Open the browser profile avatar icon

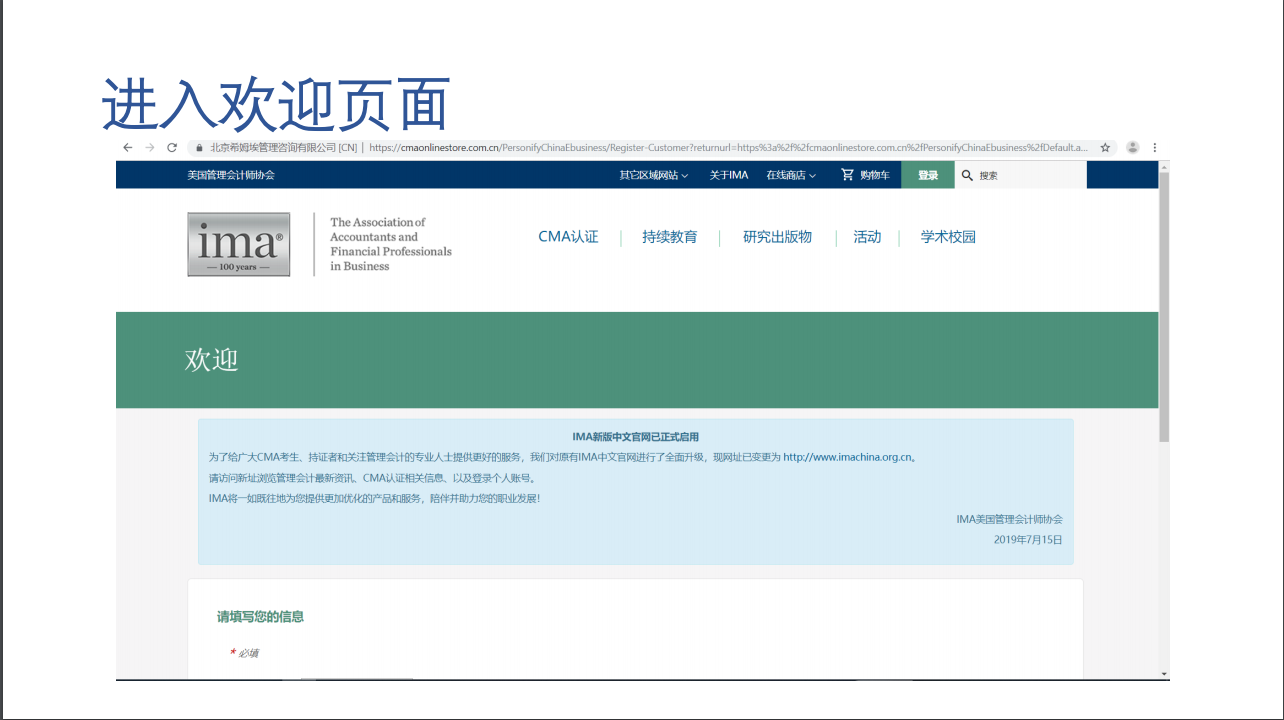pyautogui.click(x=1131, y=146)
